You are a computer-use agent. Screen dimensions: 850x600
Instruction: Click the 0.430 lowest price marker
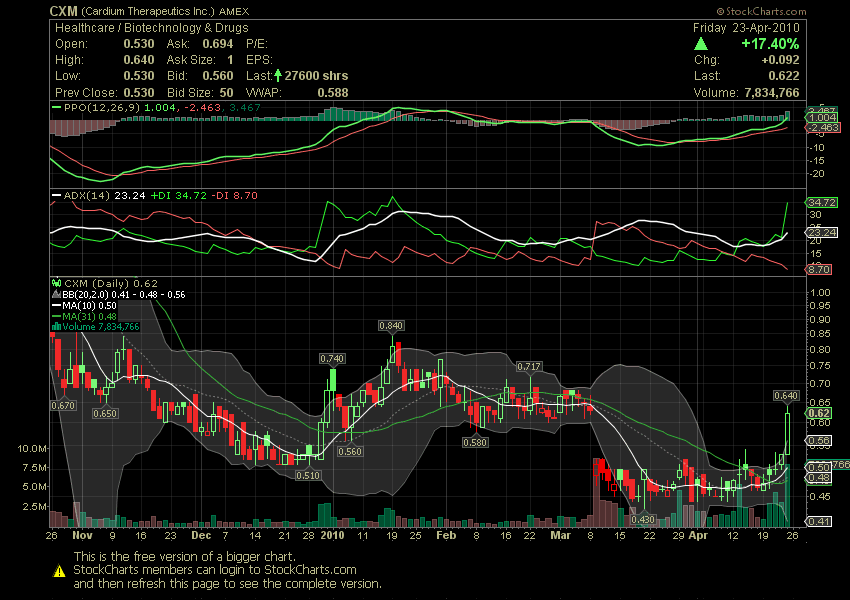[643, 520]
